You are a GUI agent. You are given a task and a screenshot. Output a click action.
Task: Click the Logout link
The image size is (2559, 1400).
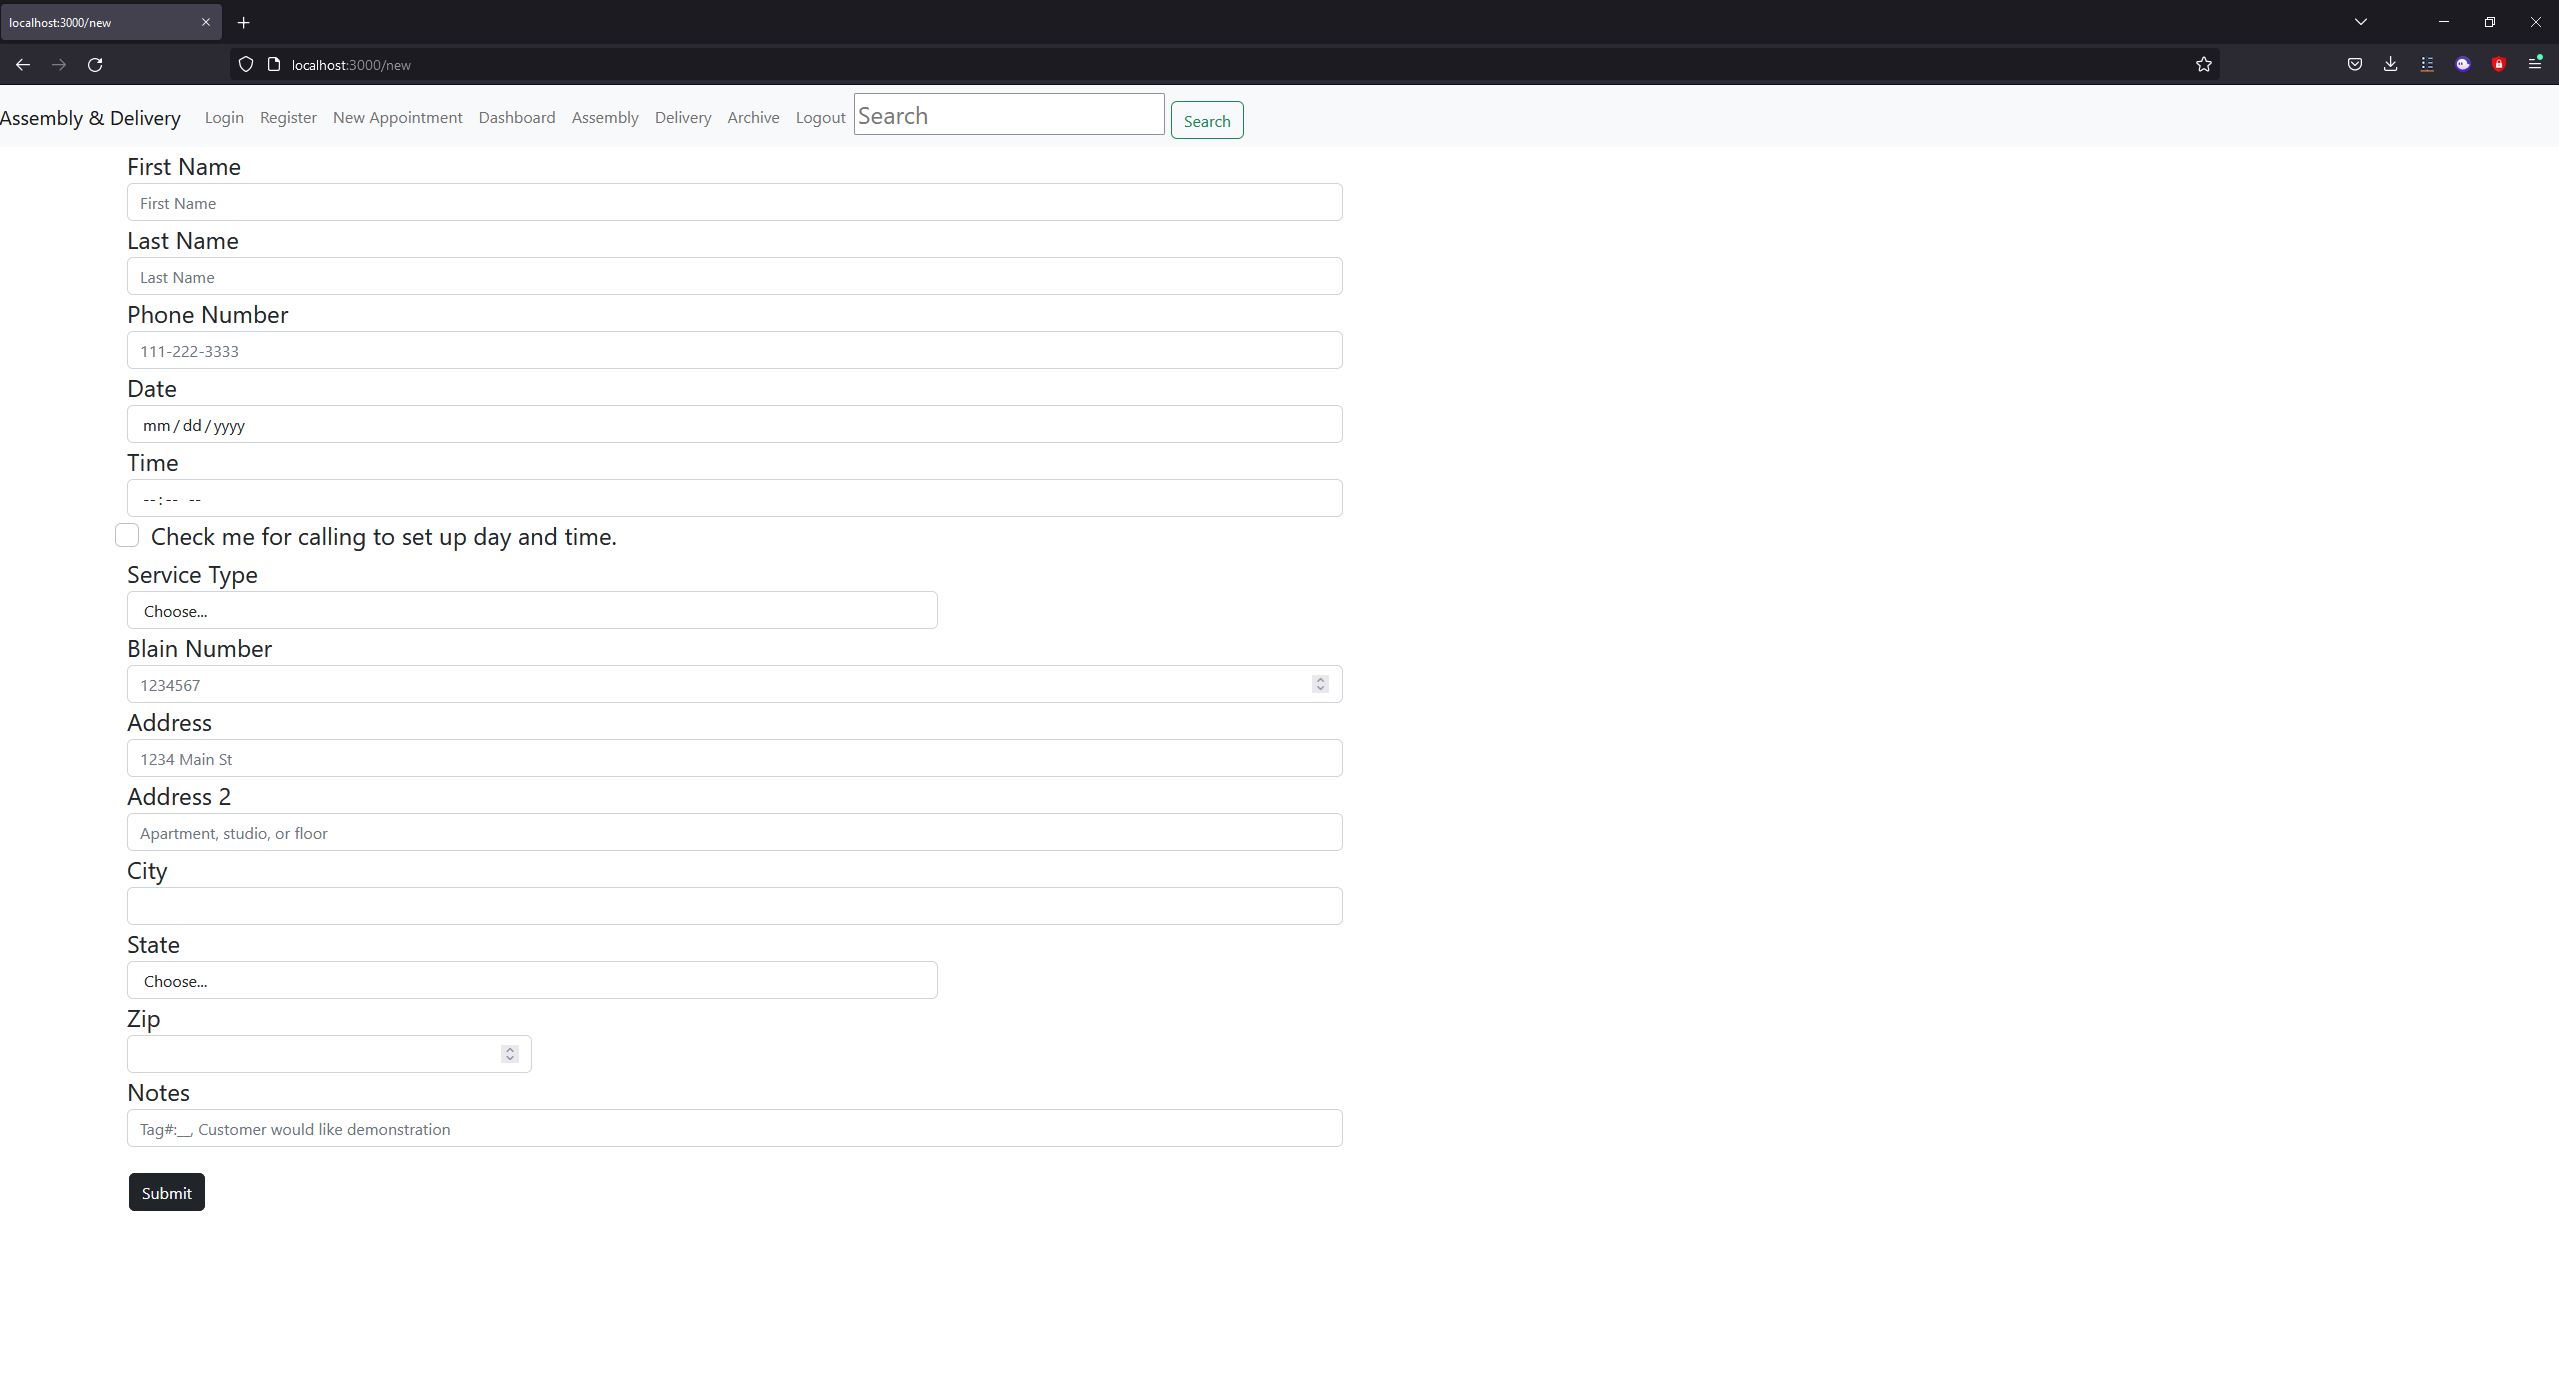point(820,117)
